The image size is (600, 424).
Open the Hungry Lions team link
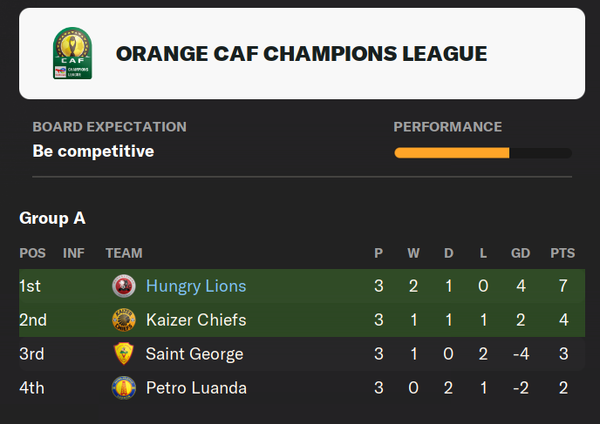click(x=196, y=286)
